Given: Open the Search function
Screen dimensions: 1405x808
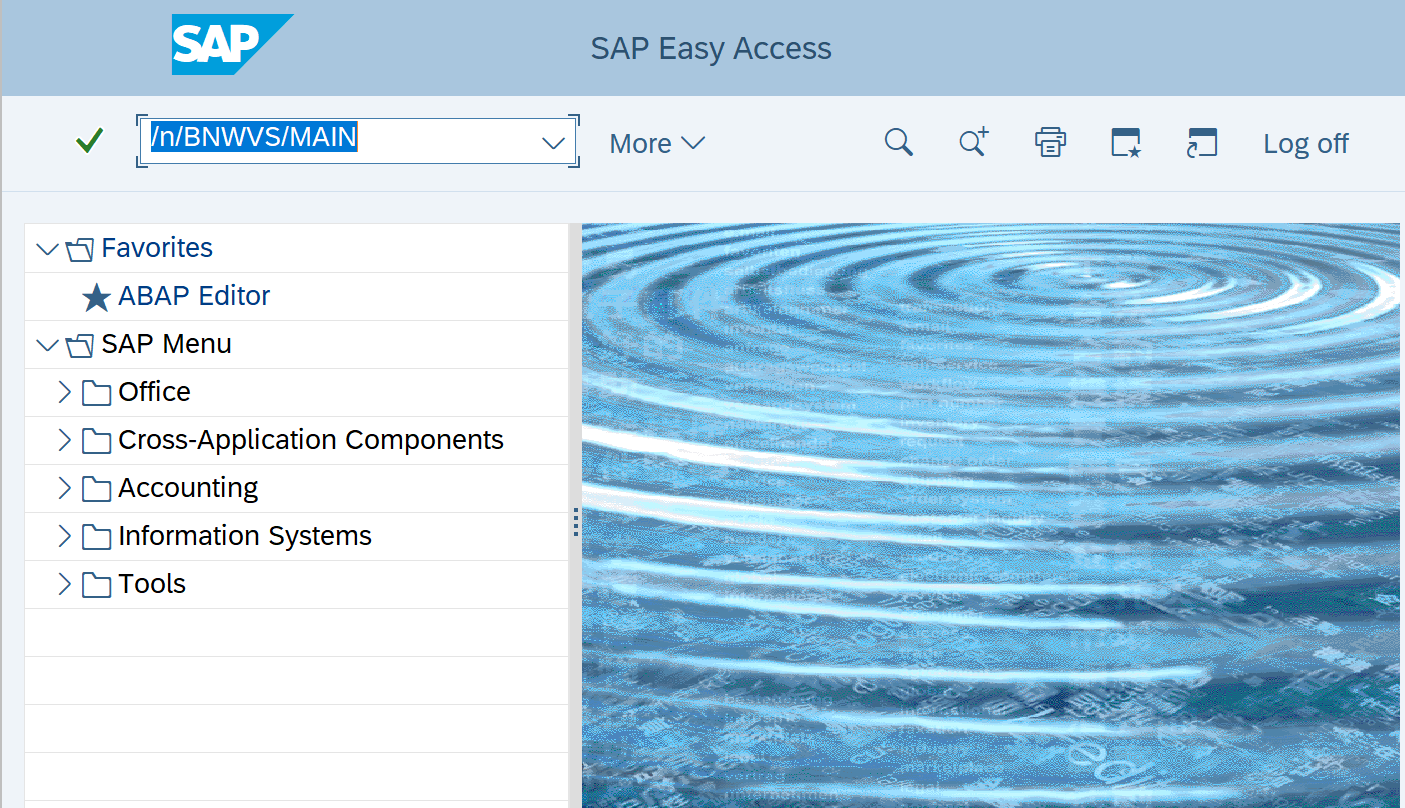Looking at the screenshot, I should 898,142.
